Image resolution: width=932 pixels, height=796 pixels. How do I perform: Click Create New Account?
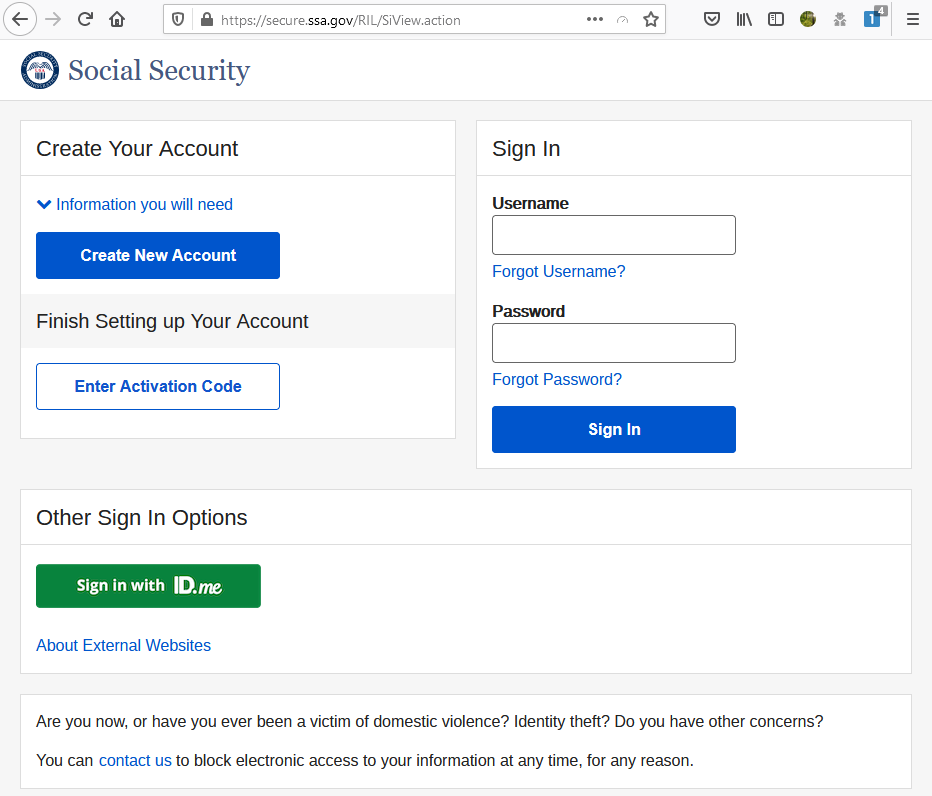(157, 255)
